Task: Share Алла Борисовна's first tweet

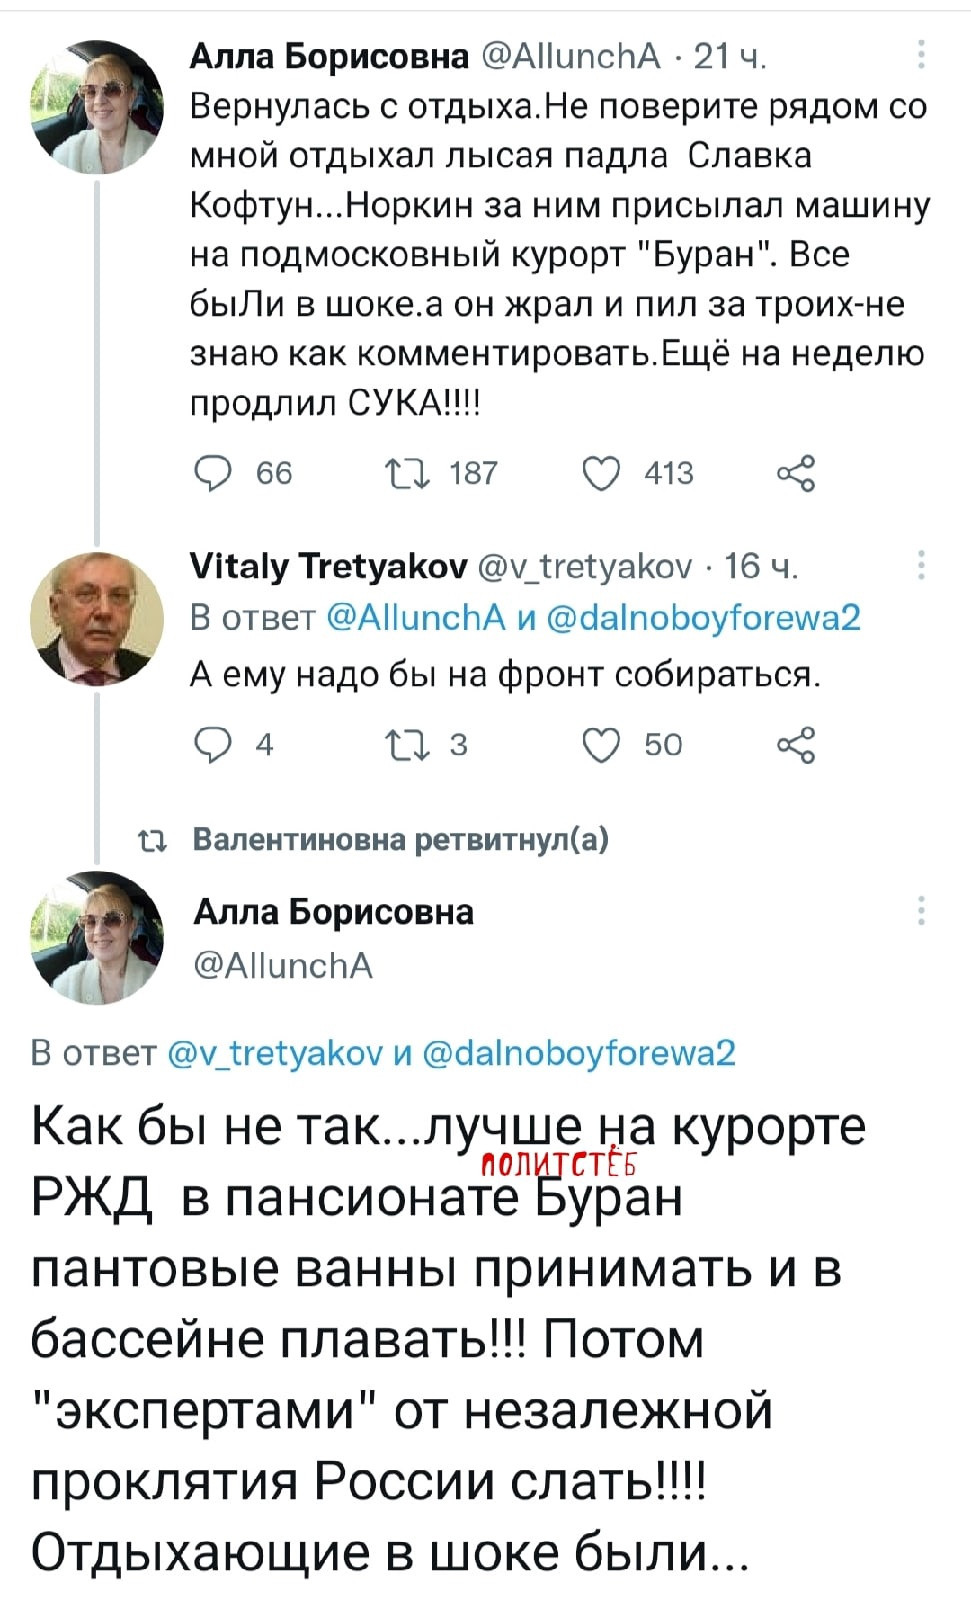Action: coord(796,473)
